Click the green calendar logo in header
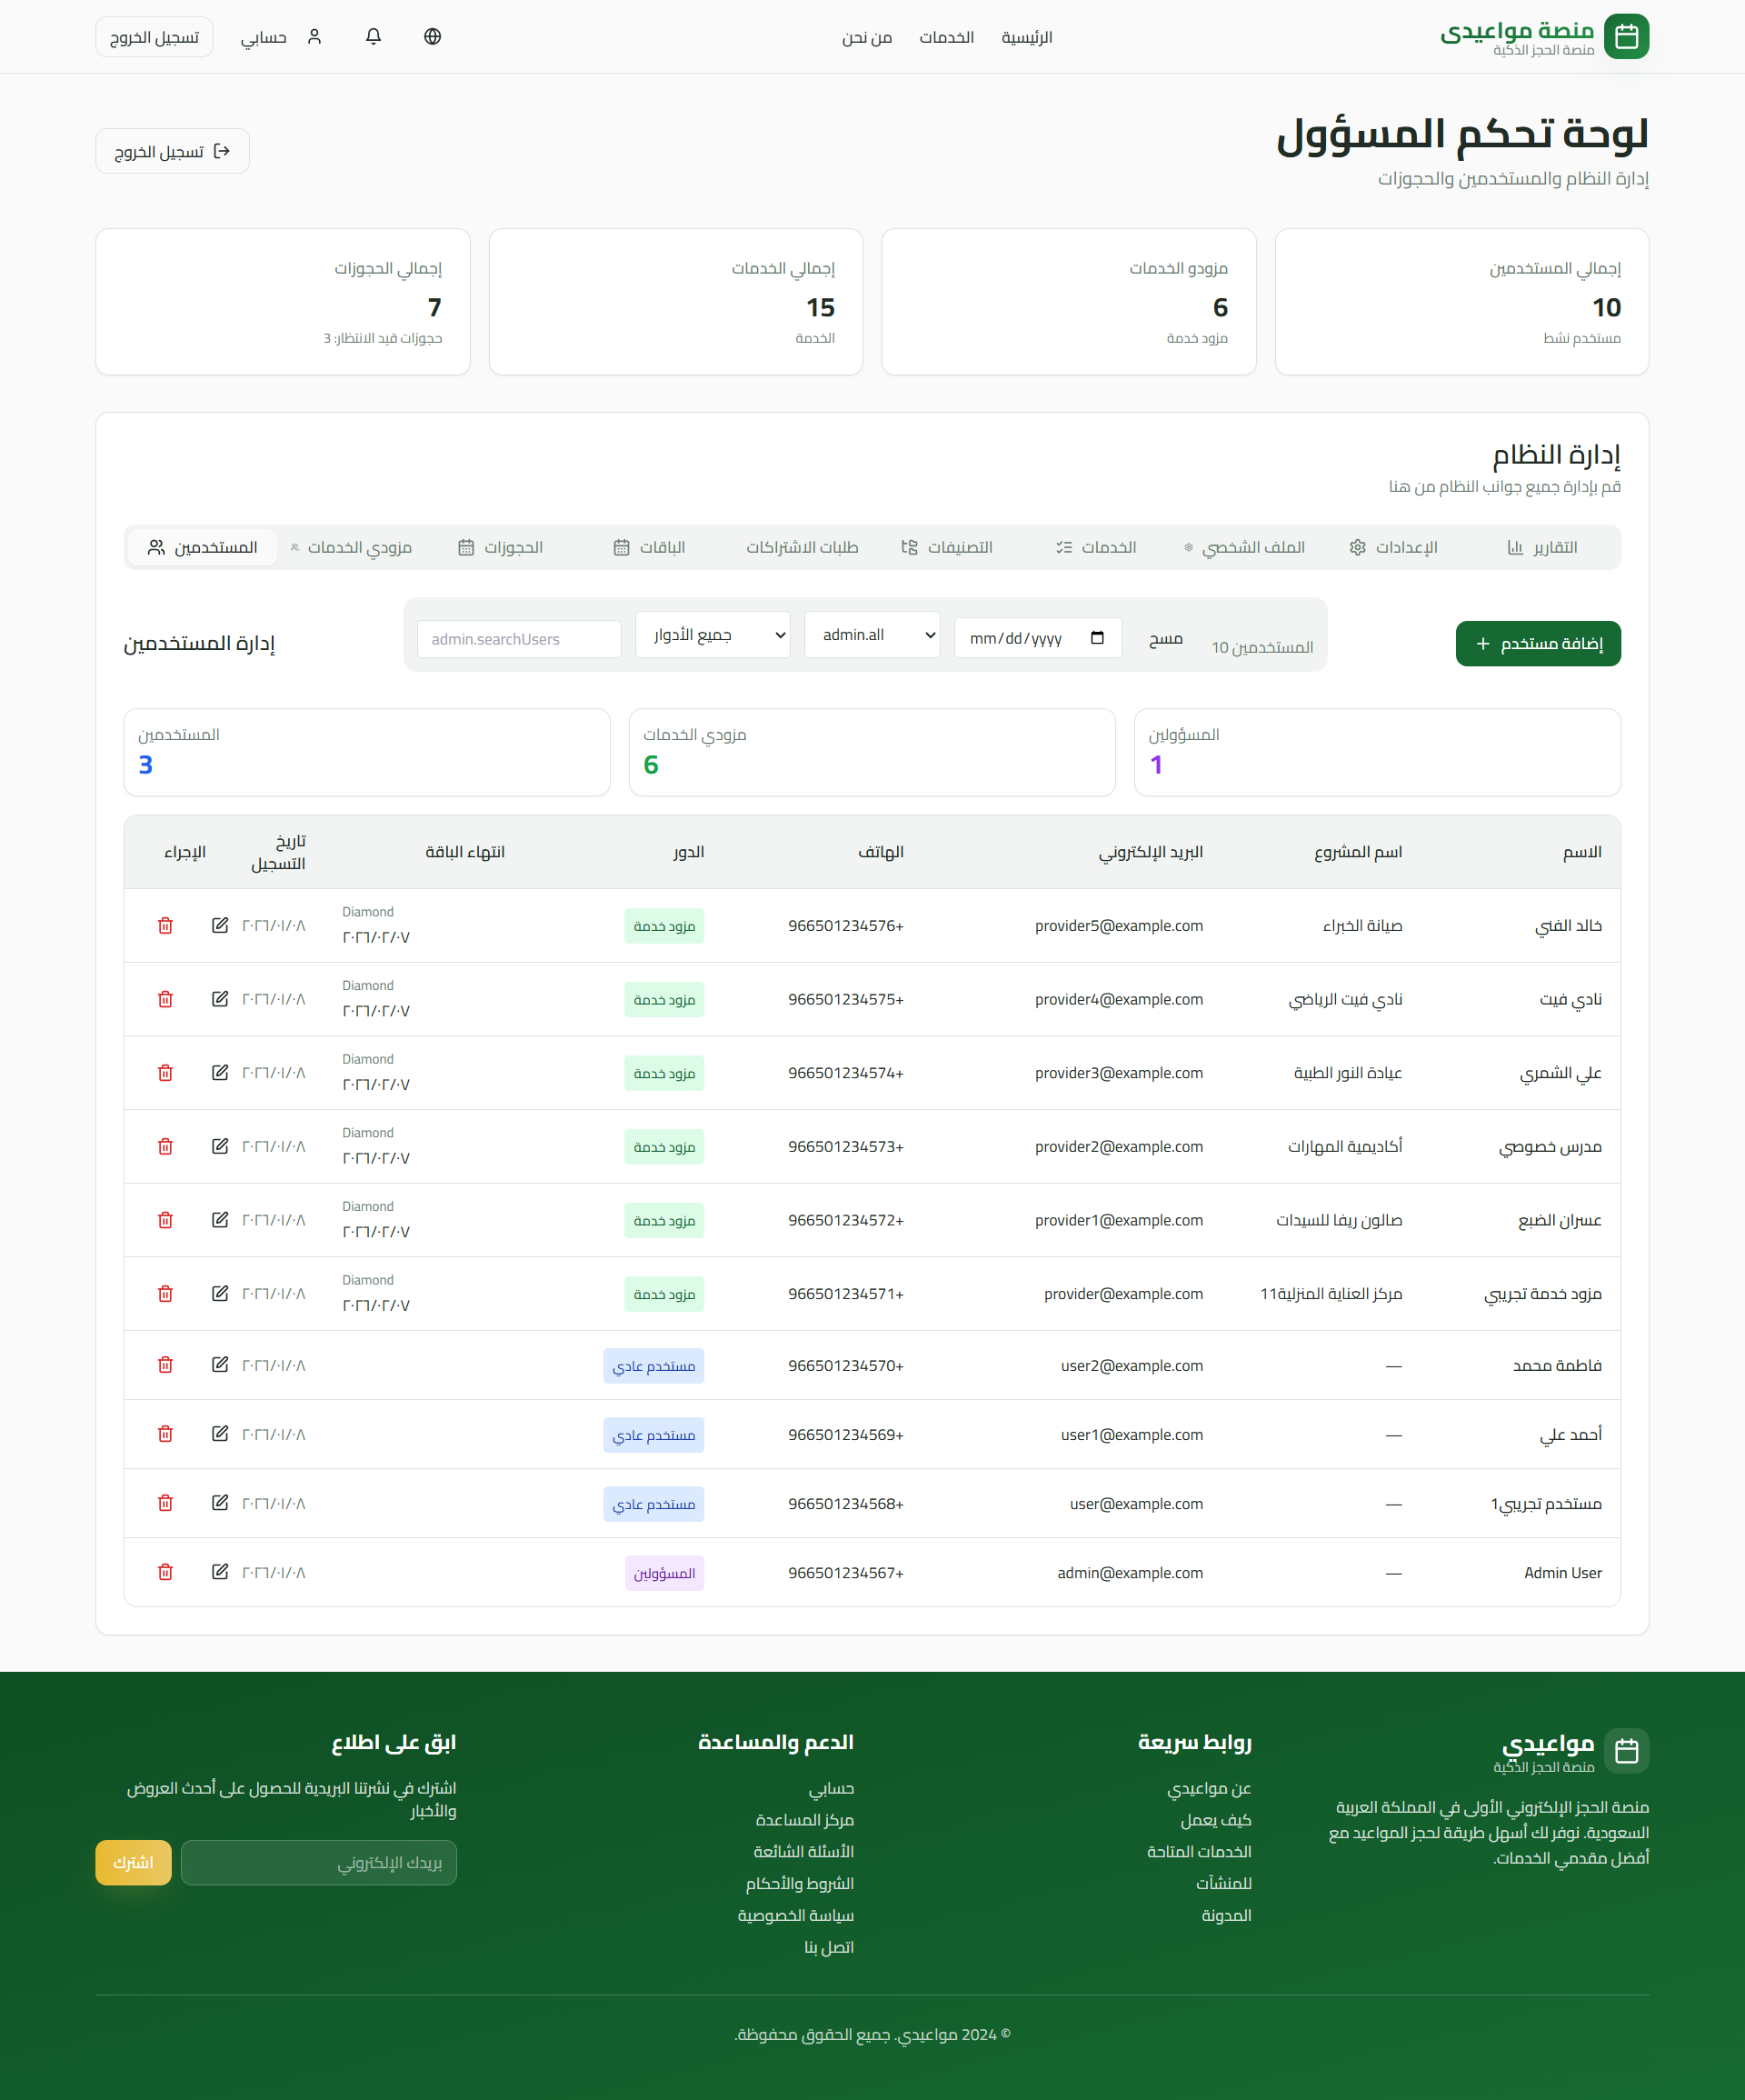The width and height of the screenshot is (1745, 2100). point(1626,37)
